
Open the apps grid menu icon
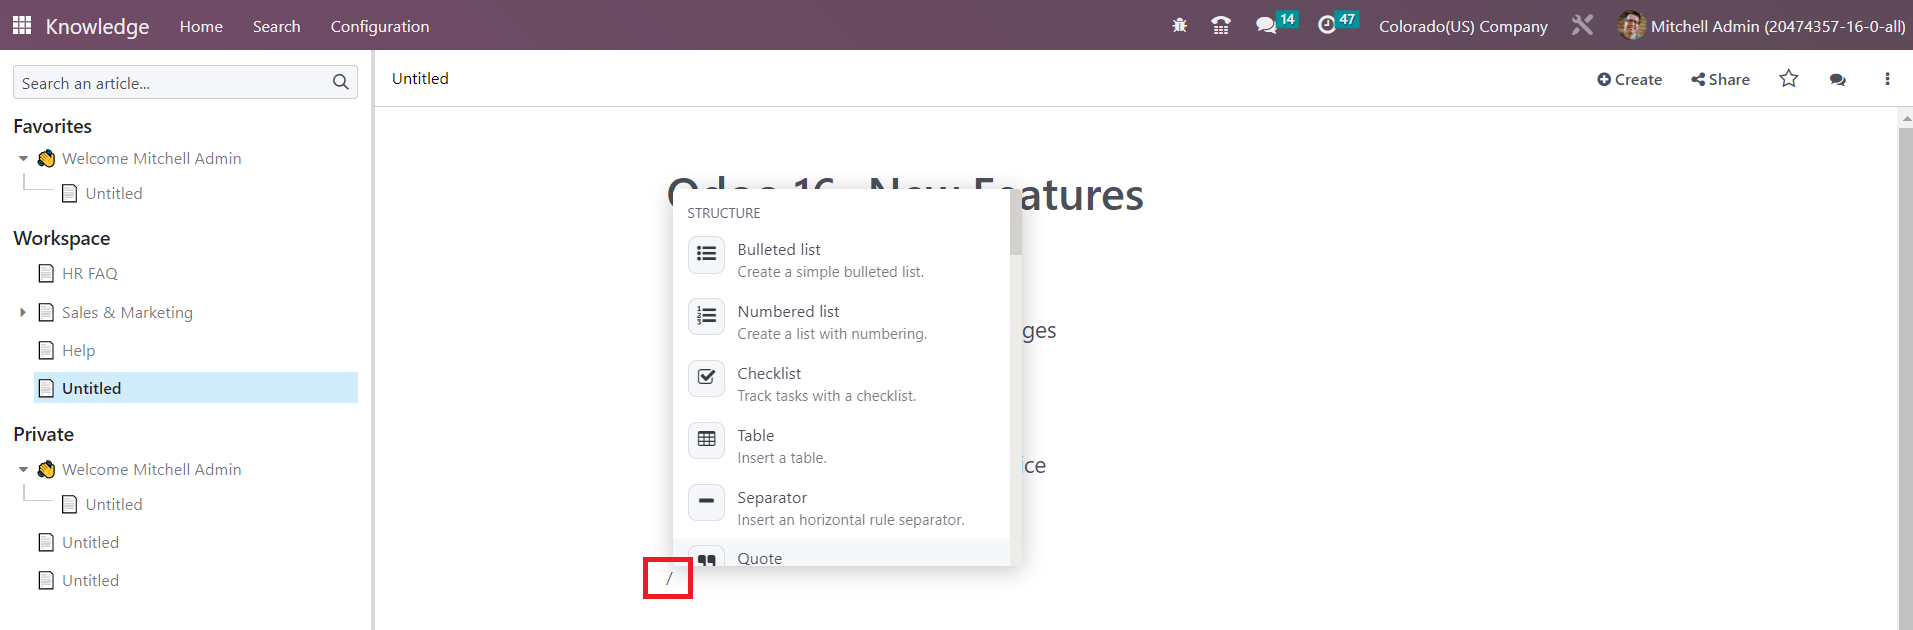[x=22, y=25]
